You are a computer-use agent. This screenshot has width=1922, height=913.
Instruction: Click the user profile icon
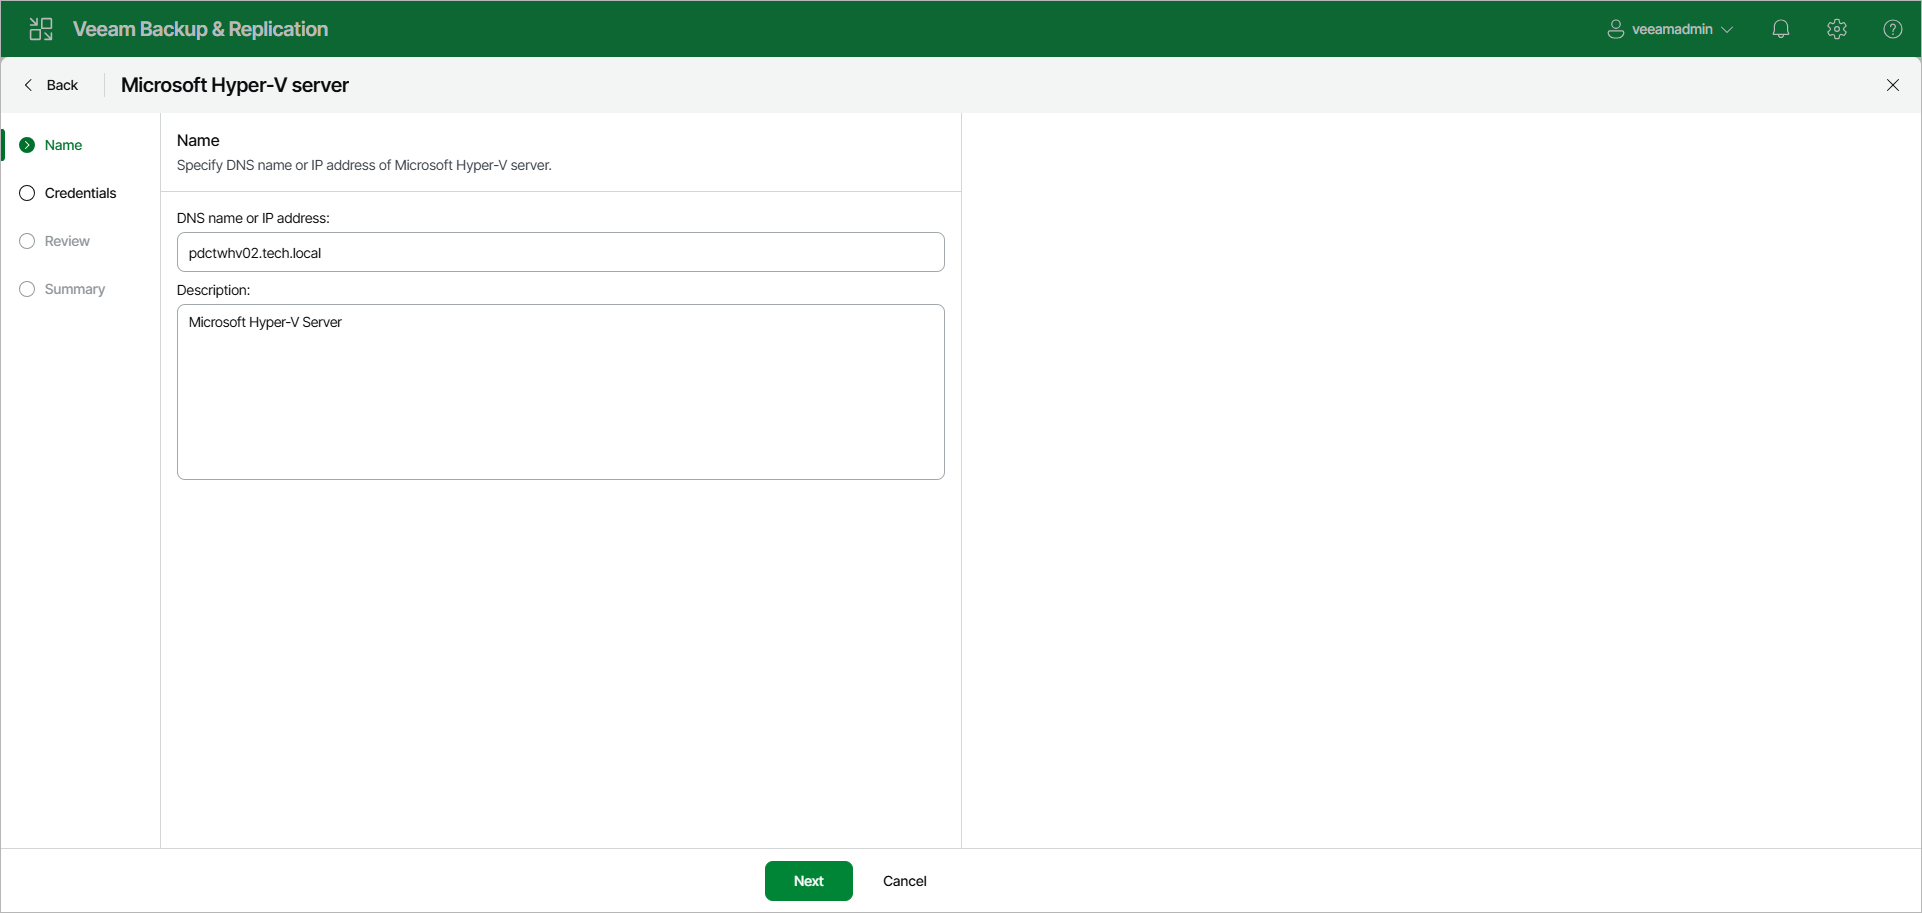click(x=1616, y=29)
